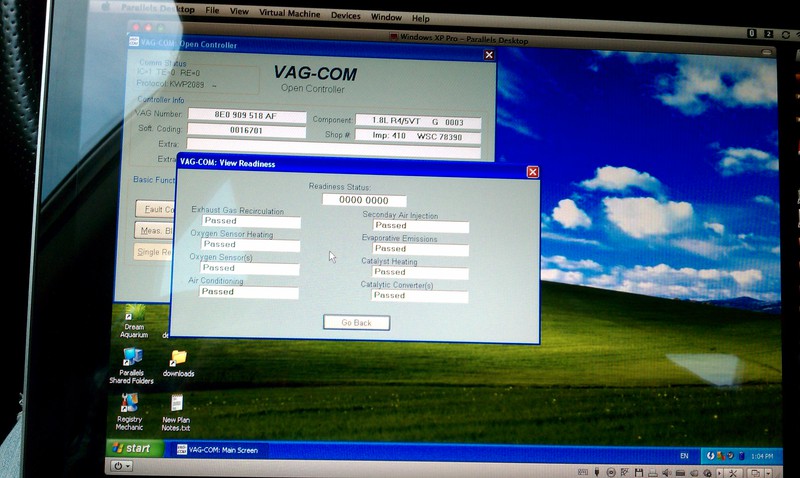The image size is (800, 478).
Task: Click the Go Back button
Action: pos(356,322)
